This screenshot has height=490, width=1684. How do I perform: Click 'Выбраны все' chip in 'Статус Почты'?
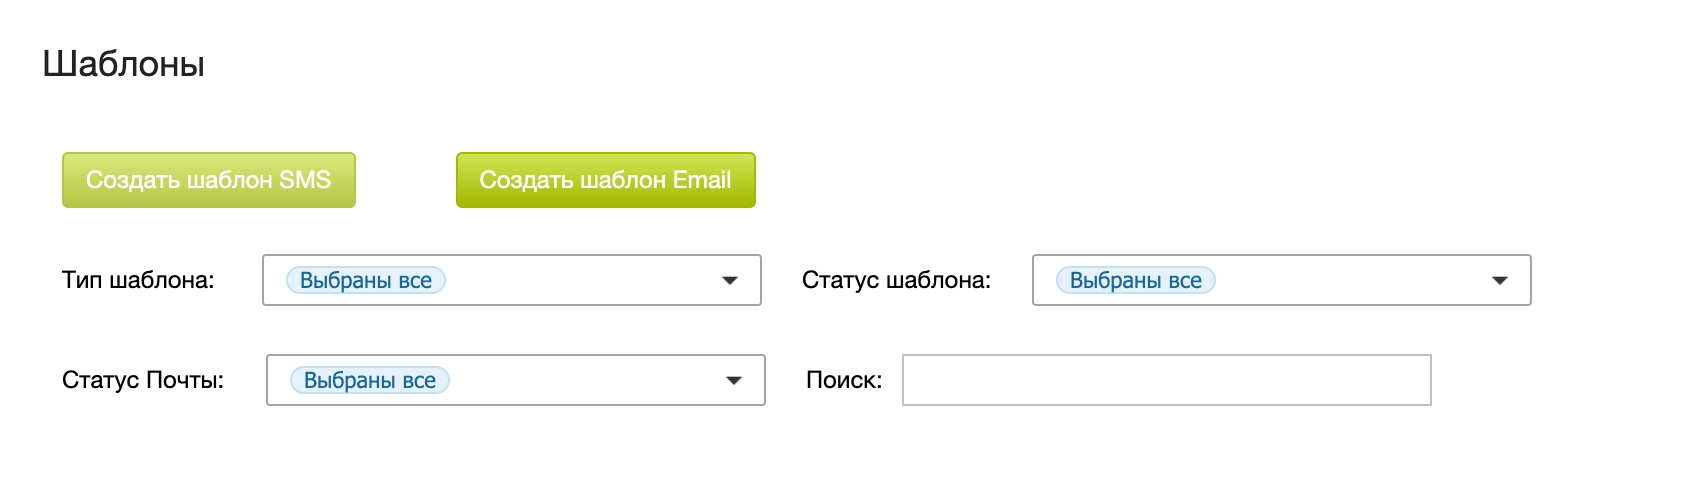pyautogui.click(x=370, y=381)
